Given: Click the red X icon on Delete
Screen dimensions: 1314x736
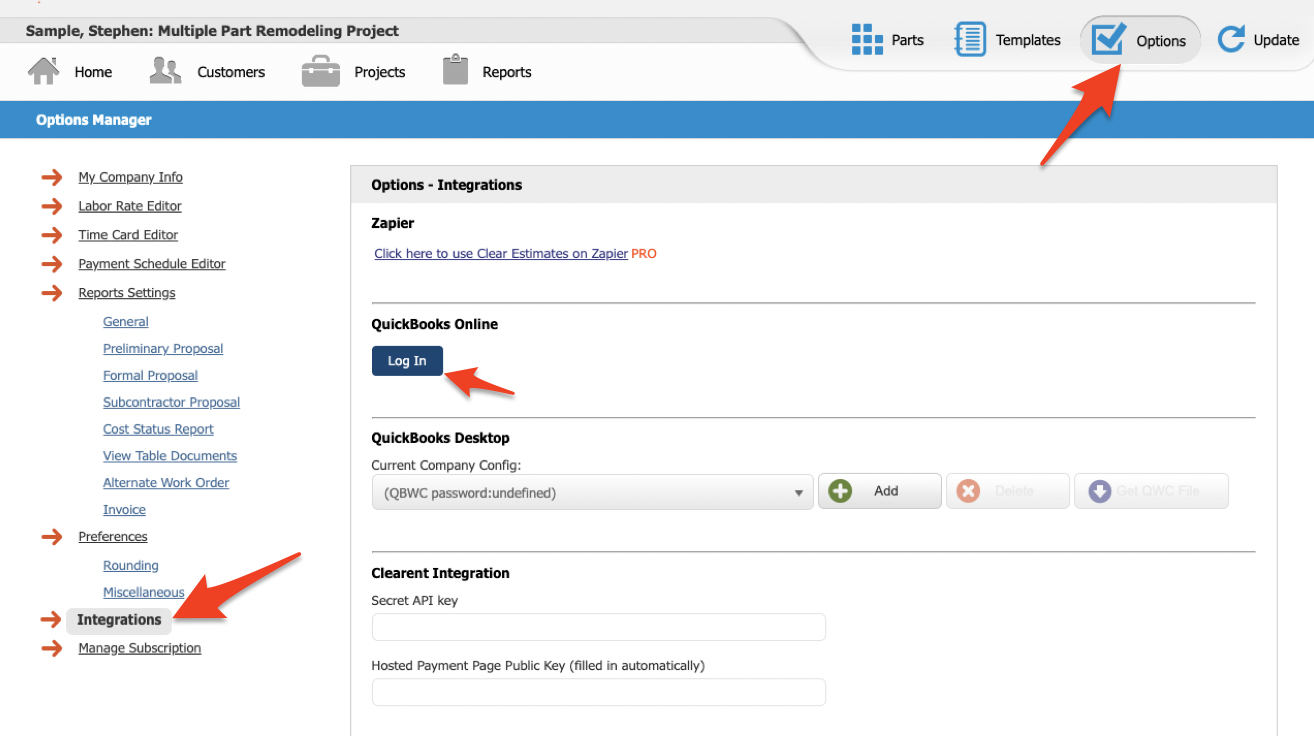Looking at the screenshot, I should pos(968,491).
